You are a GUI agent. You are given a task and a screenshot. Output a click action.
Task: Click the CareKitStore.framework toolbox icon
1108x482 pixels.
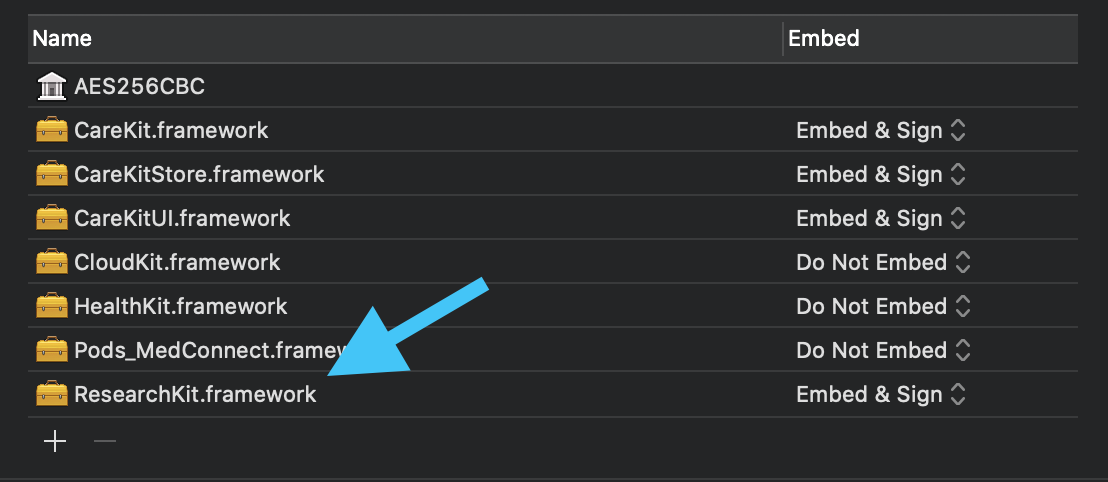[x=52, y=175]
